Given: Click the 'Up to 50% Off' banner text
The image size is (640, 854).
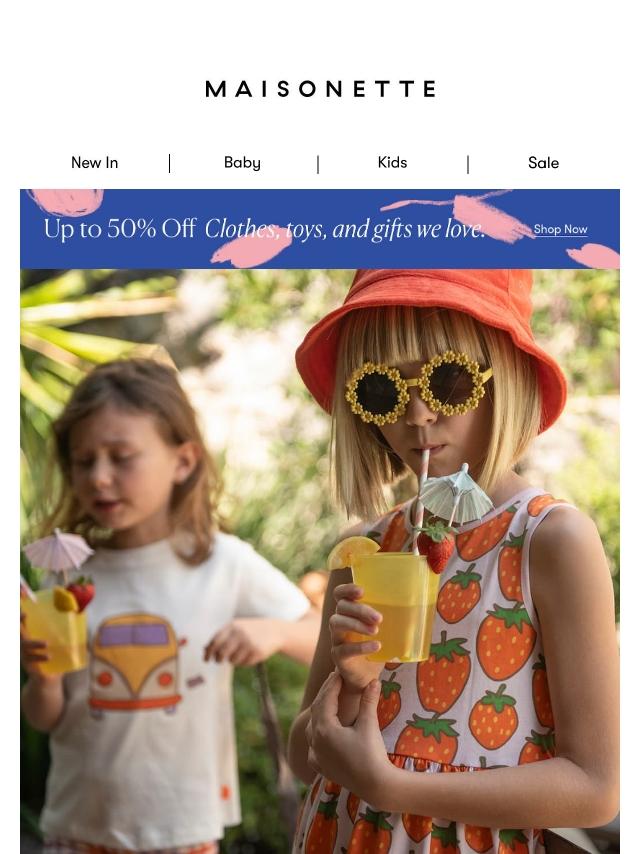Looking at the screenshot, I should [x=120, y=229].
